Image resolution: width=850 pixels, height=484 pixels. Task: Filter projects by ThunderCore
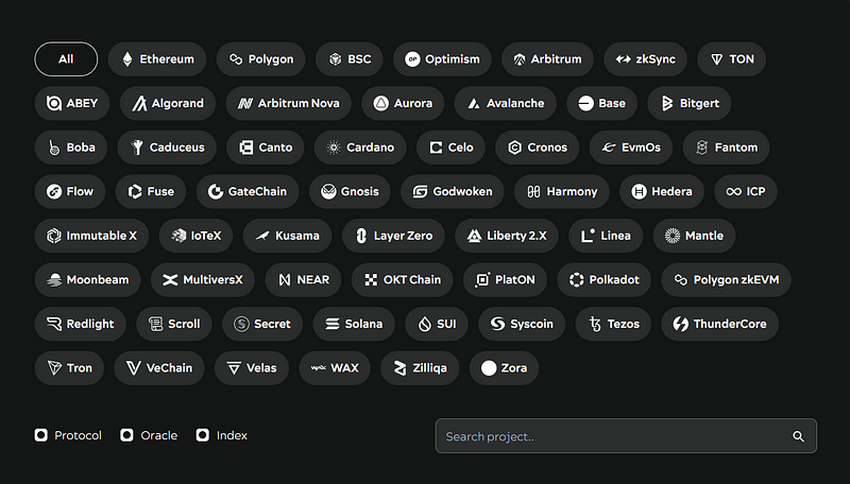click(x=719, y=324)
